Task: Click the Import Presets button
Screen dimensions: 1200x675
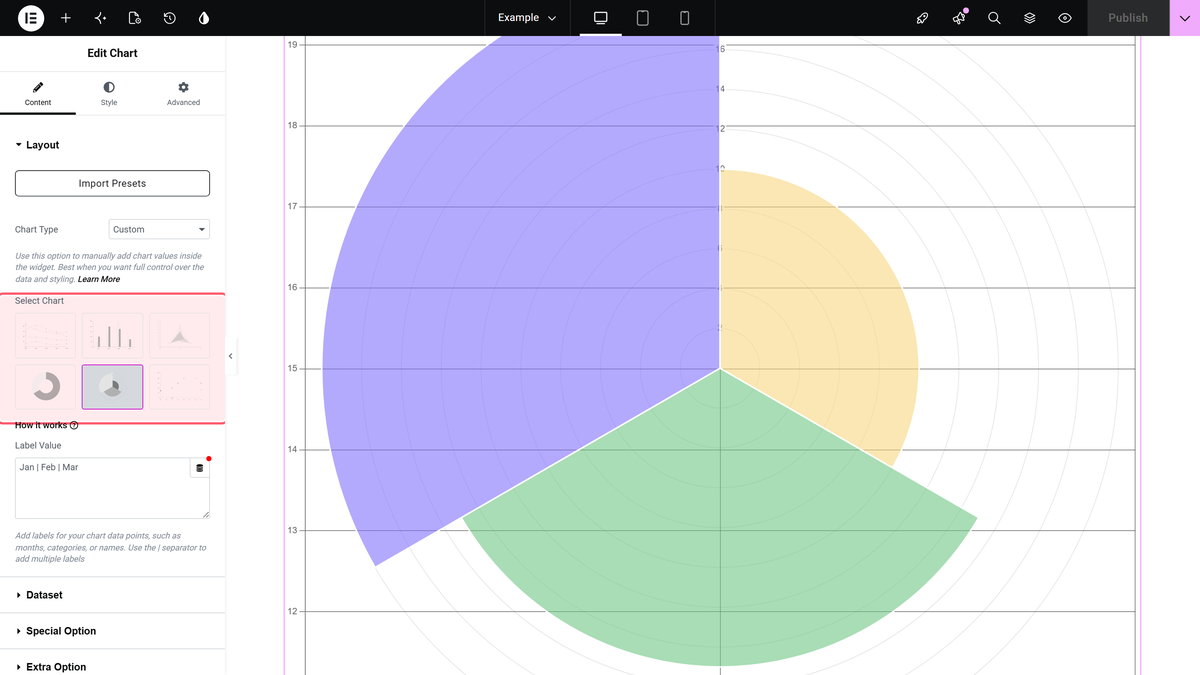Action: [x=112, y=183]
